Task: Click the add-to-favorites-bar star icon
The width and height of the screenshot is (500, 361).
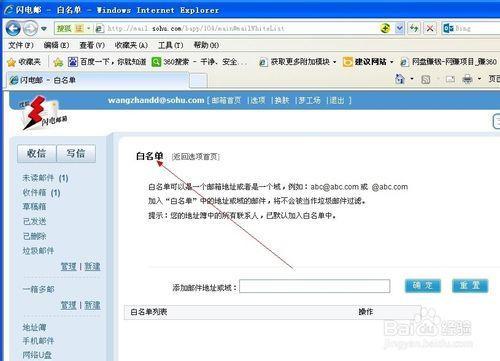Action: coord(58,62)
